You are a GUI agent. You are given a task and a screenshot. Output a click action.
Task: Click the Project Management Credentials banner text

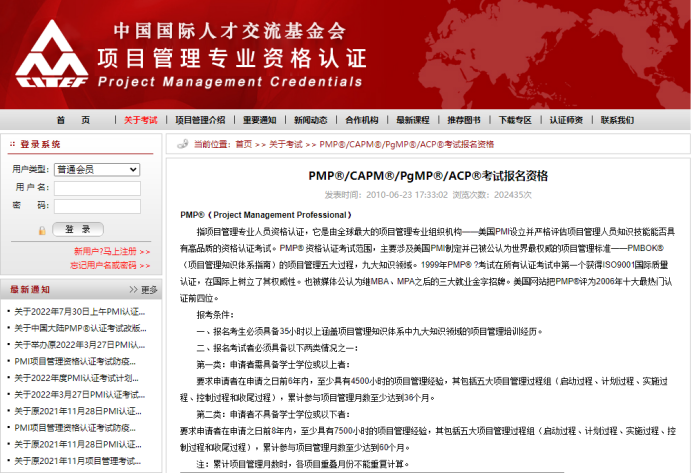tap(230, 82)
